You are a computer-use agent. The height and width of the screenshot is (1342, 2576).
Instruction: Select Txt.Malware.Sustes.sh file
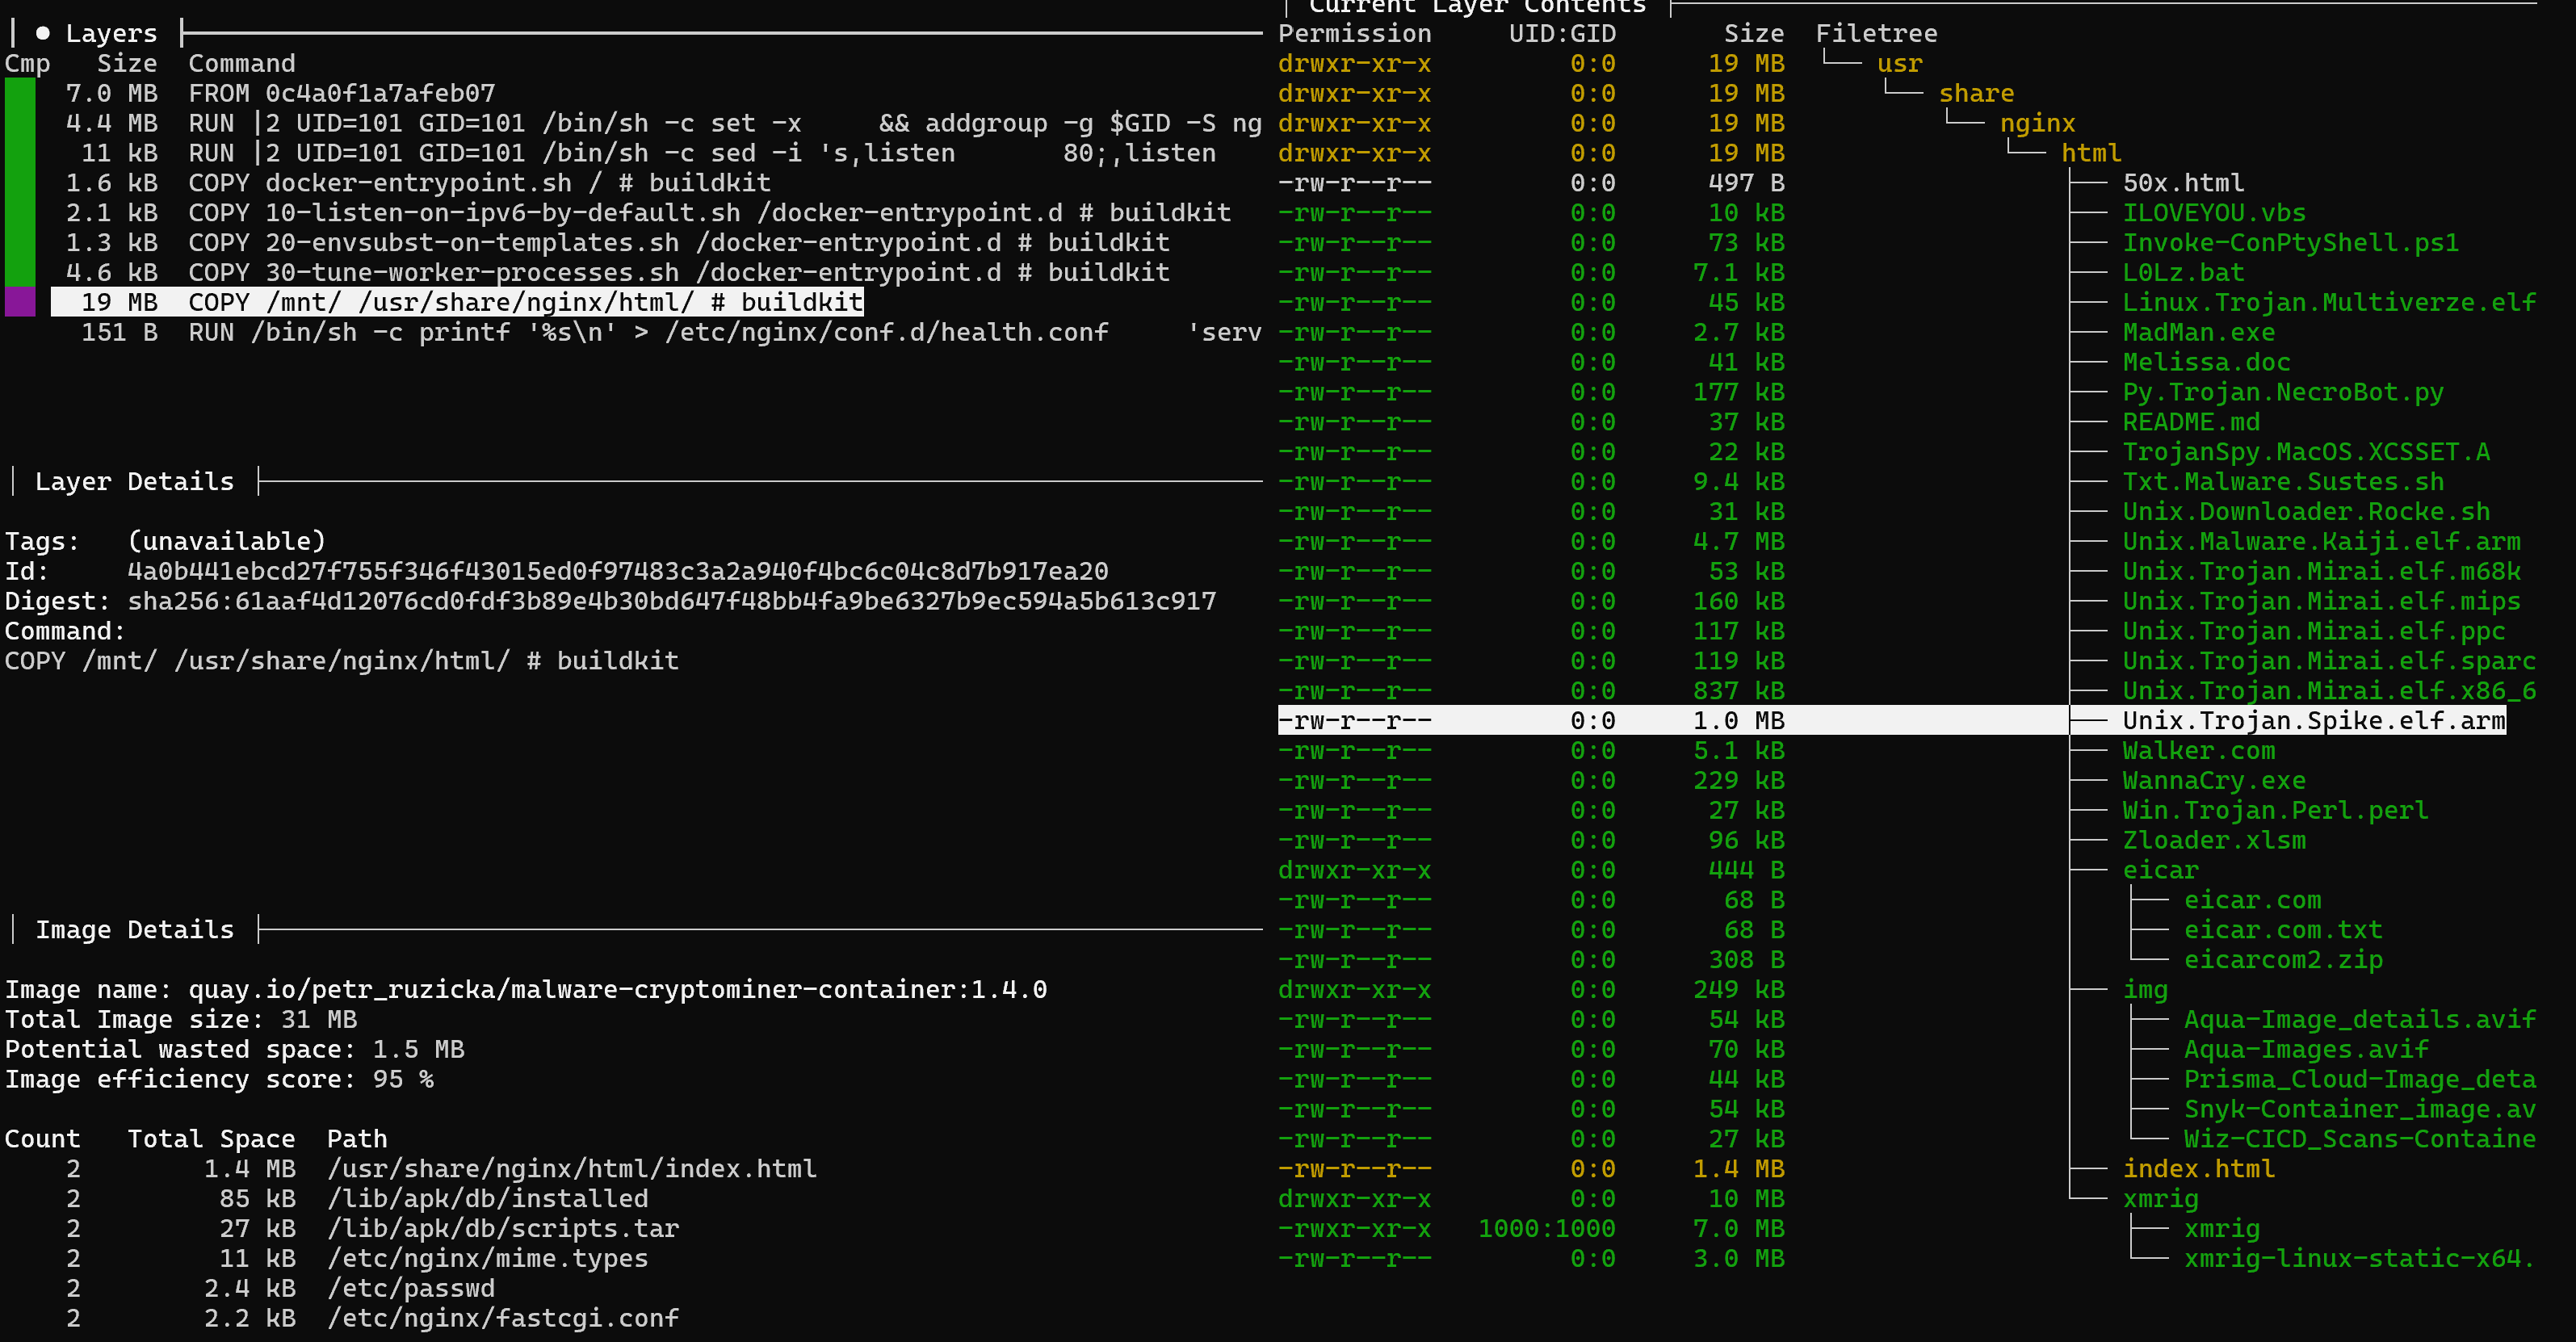(2283, 481)
